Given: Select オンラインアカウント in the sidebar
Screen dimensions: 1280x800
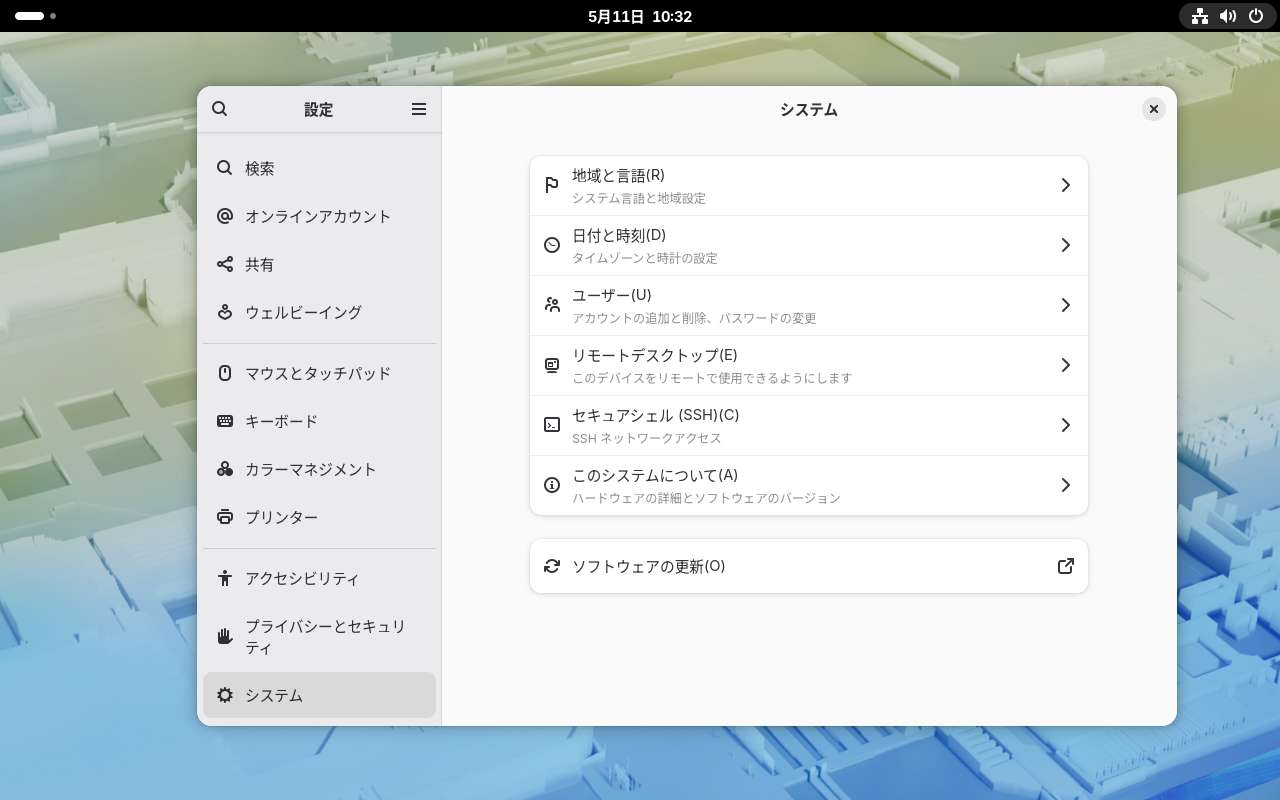Looking at the screenshot, I should point(319,216).
